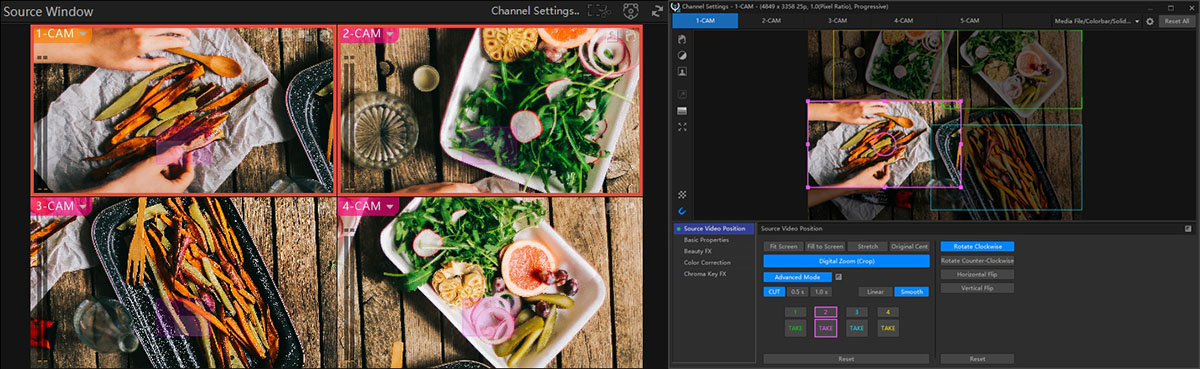The width and height of the screenshot is (1200, 369).
Task: Toggle the checkerboard transparency icon
Action: tap(682, 194)
